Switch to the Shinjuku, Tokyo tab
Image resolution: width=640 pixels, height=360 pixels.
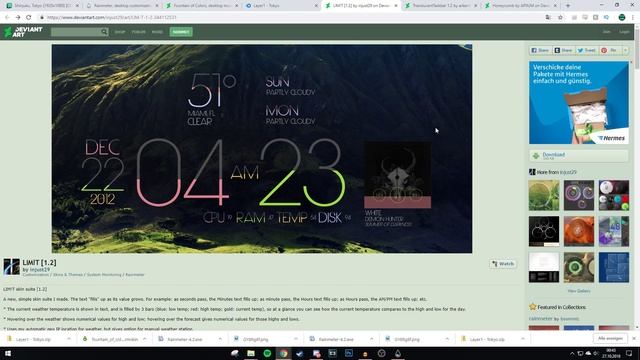[42, 6]
